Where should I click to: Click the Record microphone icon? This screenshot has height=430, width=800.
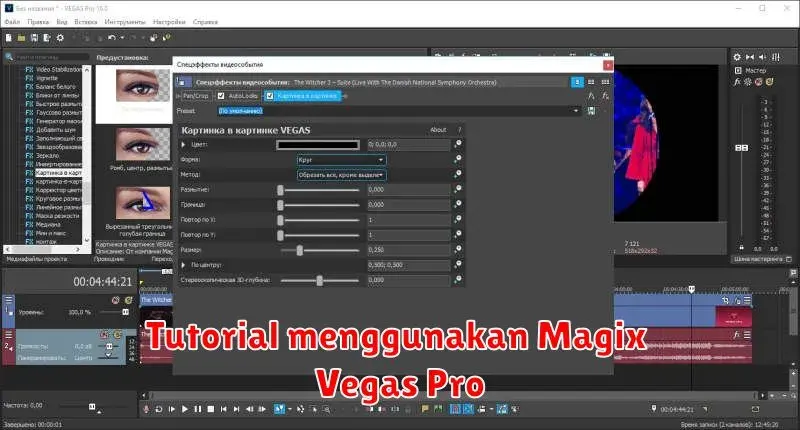146,409
